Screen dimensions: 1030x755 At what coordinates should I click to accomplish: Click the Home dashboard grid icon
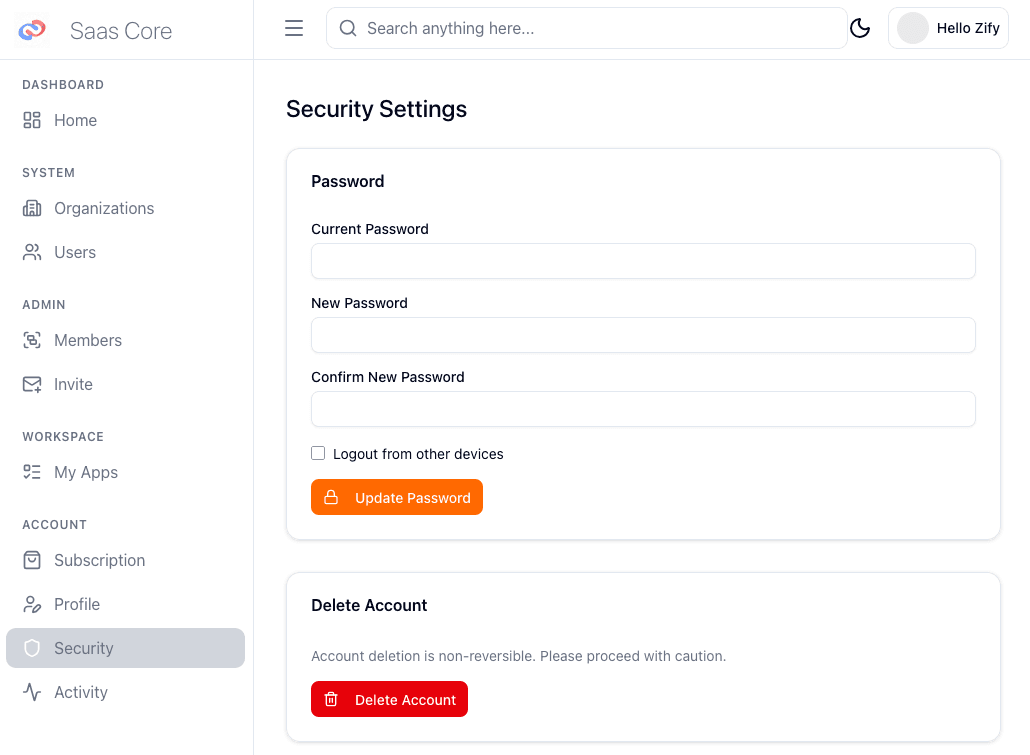click(x=32, y=120)
